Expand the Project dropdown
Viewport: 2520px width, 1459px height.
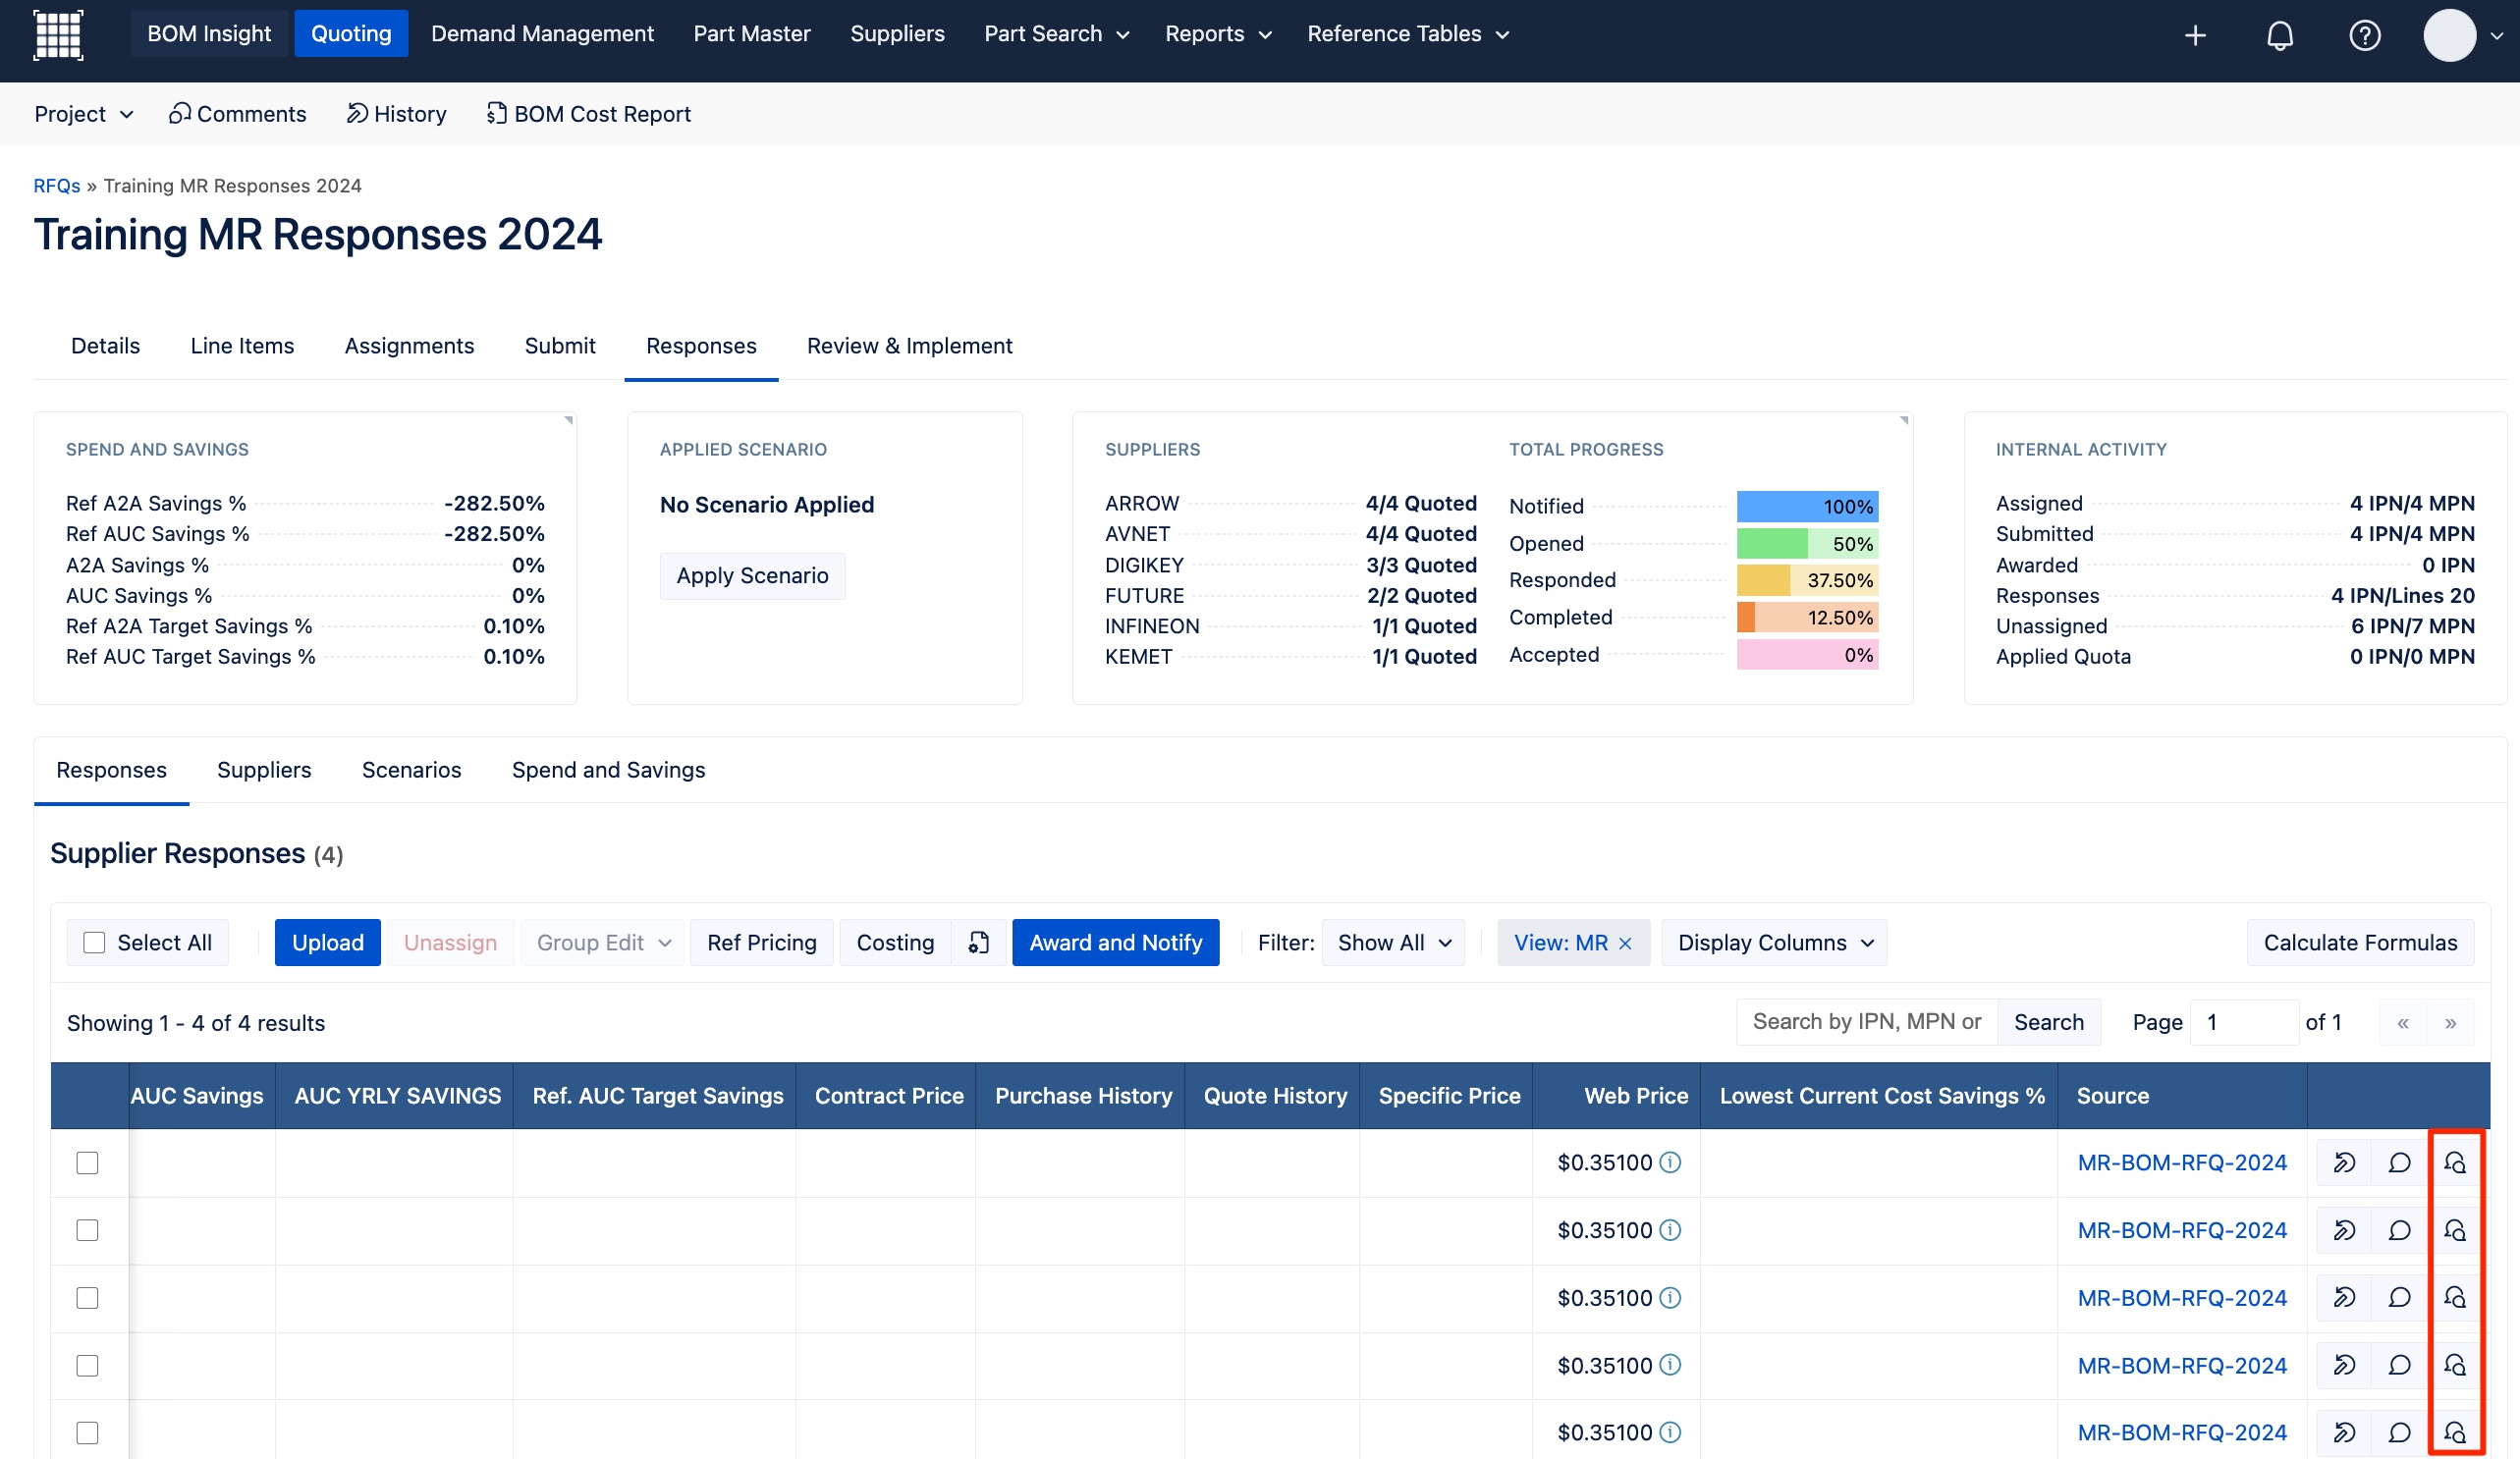point(84,114)
